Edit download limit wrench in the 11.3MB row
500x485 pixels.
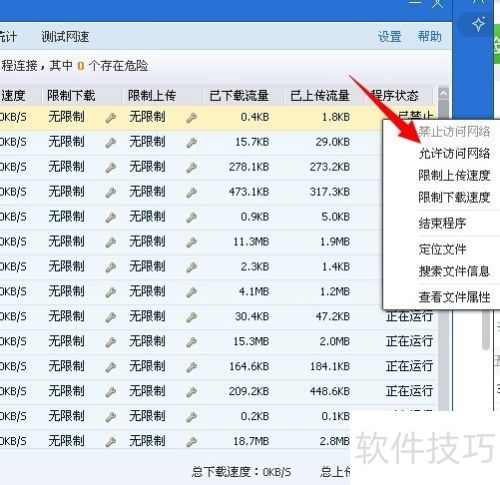click(111, 243)
